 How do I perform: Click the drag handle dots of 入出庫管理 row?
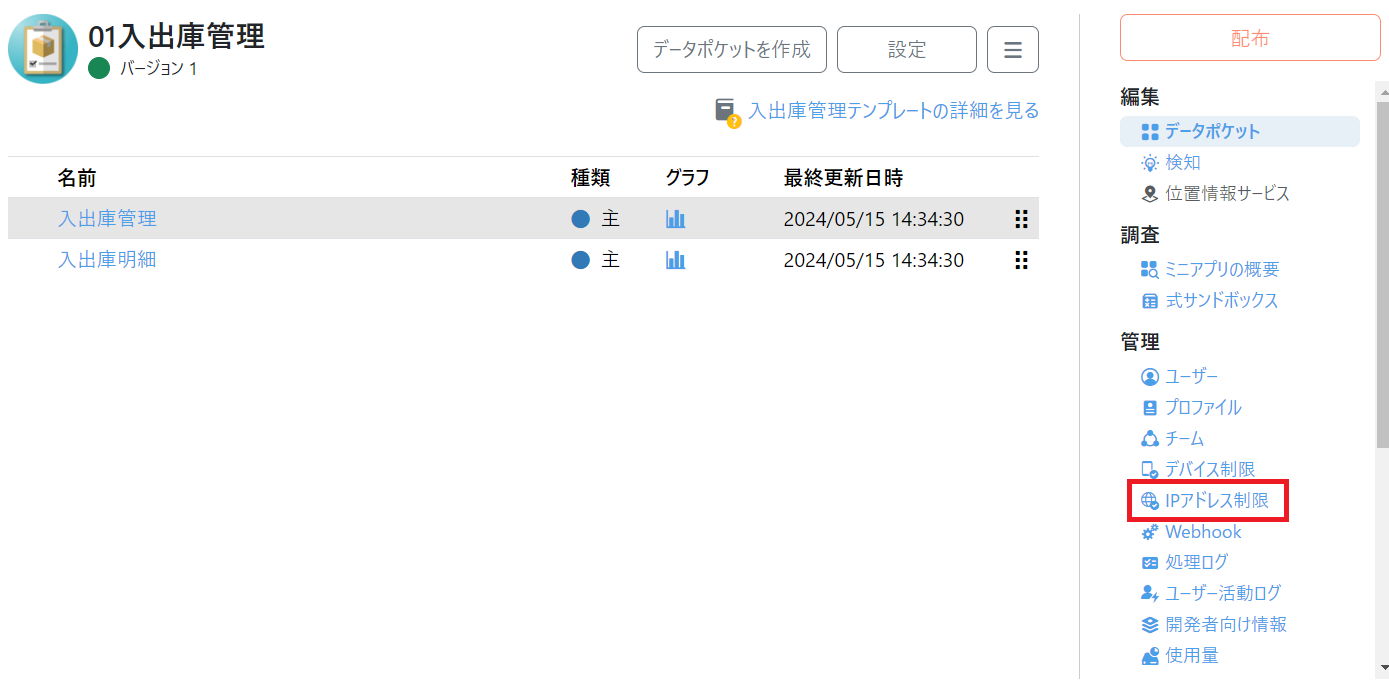tap(1021, 219)
